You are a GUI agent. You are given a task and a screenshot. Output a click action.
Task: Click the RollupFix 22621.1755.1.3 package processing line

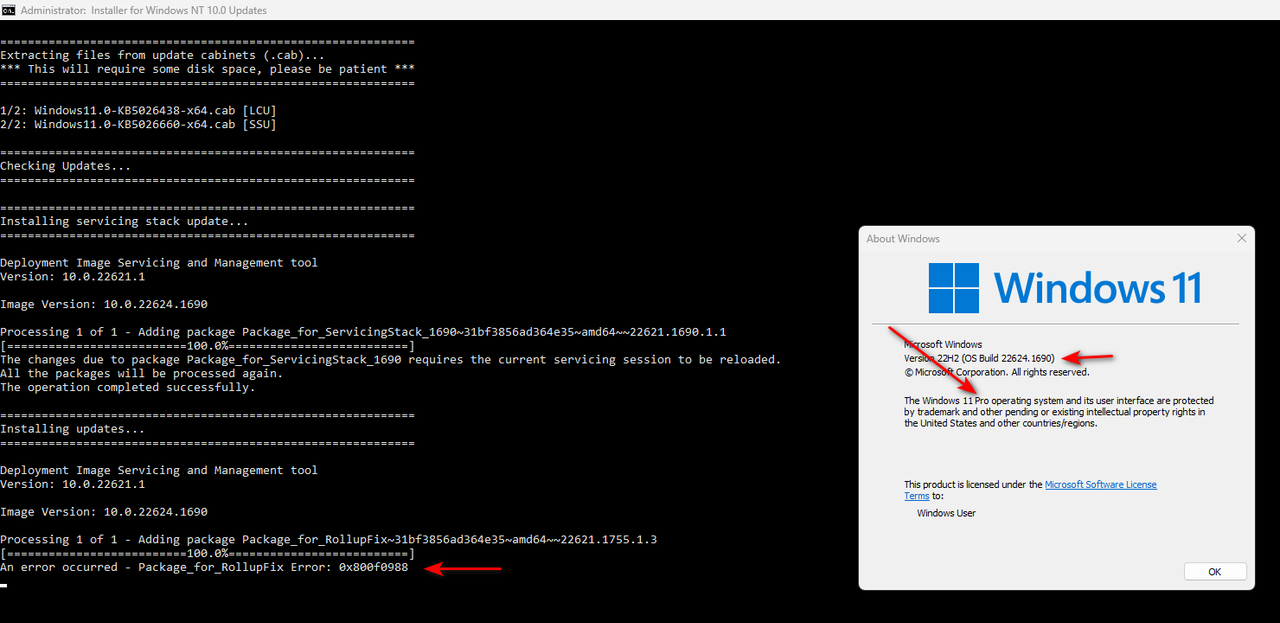point(329,540)
